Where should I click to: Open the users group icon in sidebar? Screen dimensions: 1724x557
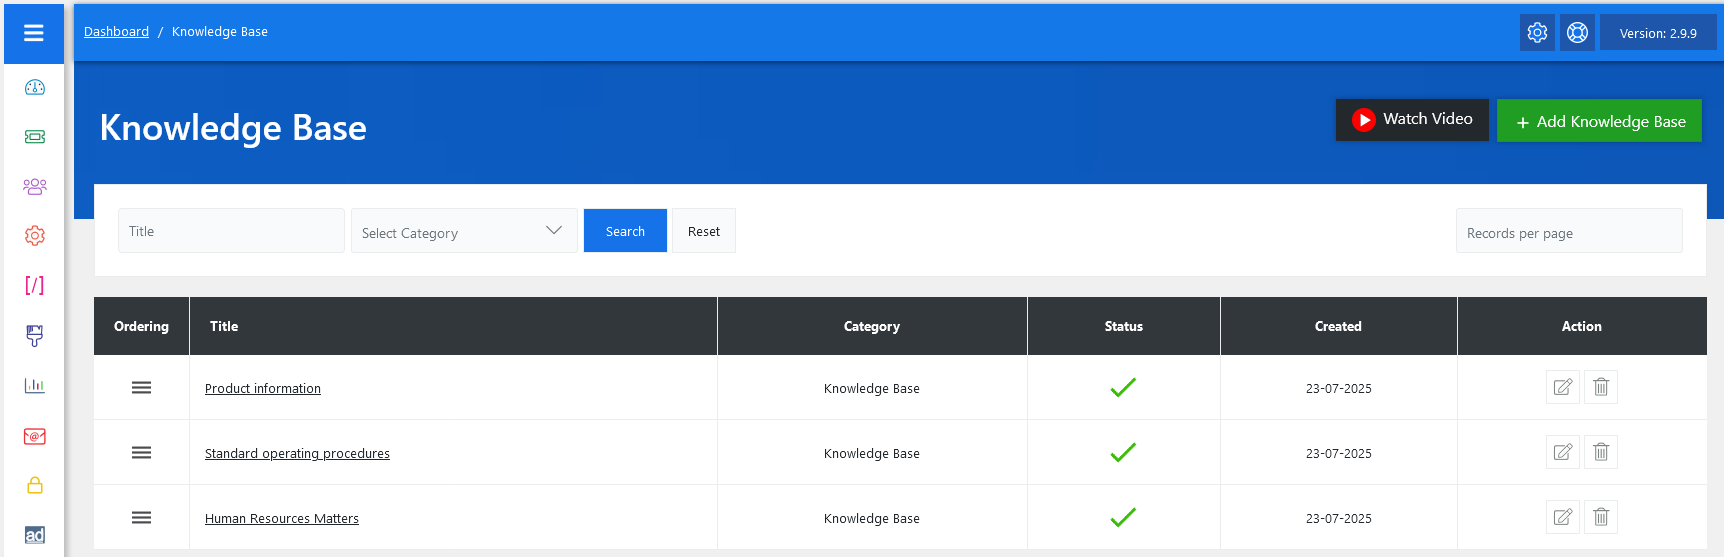pyautogui.click(x=35, y=186)
